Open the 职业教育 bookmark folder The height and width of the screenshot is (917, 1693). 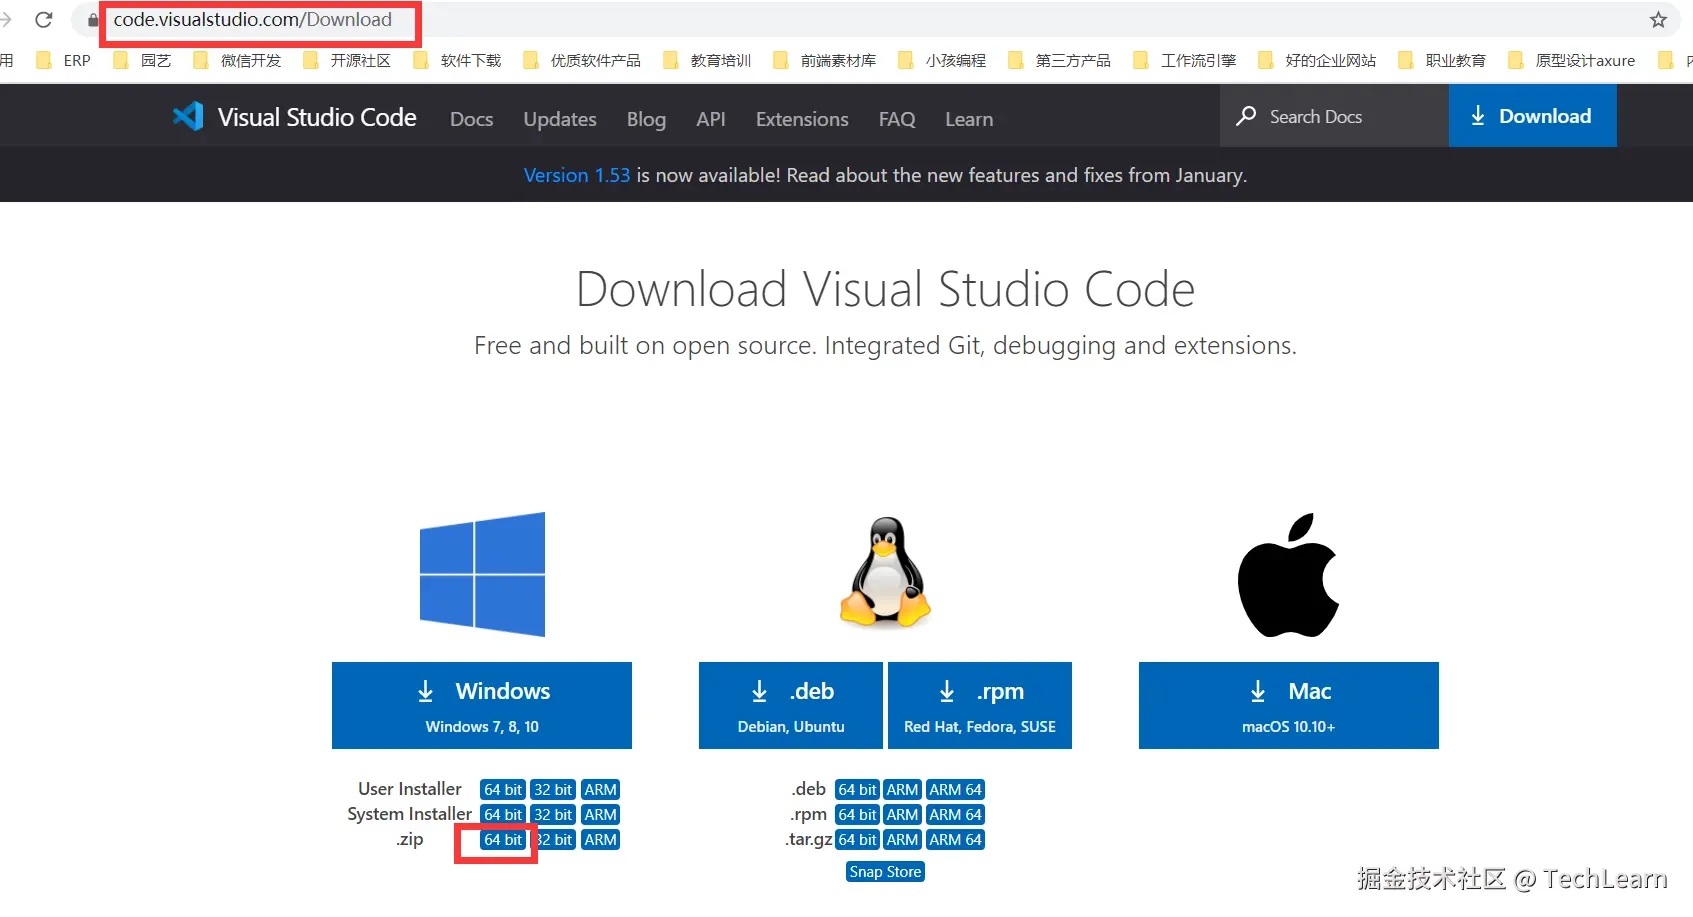pos(1442,61)
